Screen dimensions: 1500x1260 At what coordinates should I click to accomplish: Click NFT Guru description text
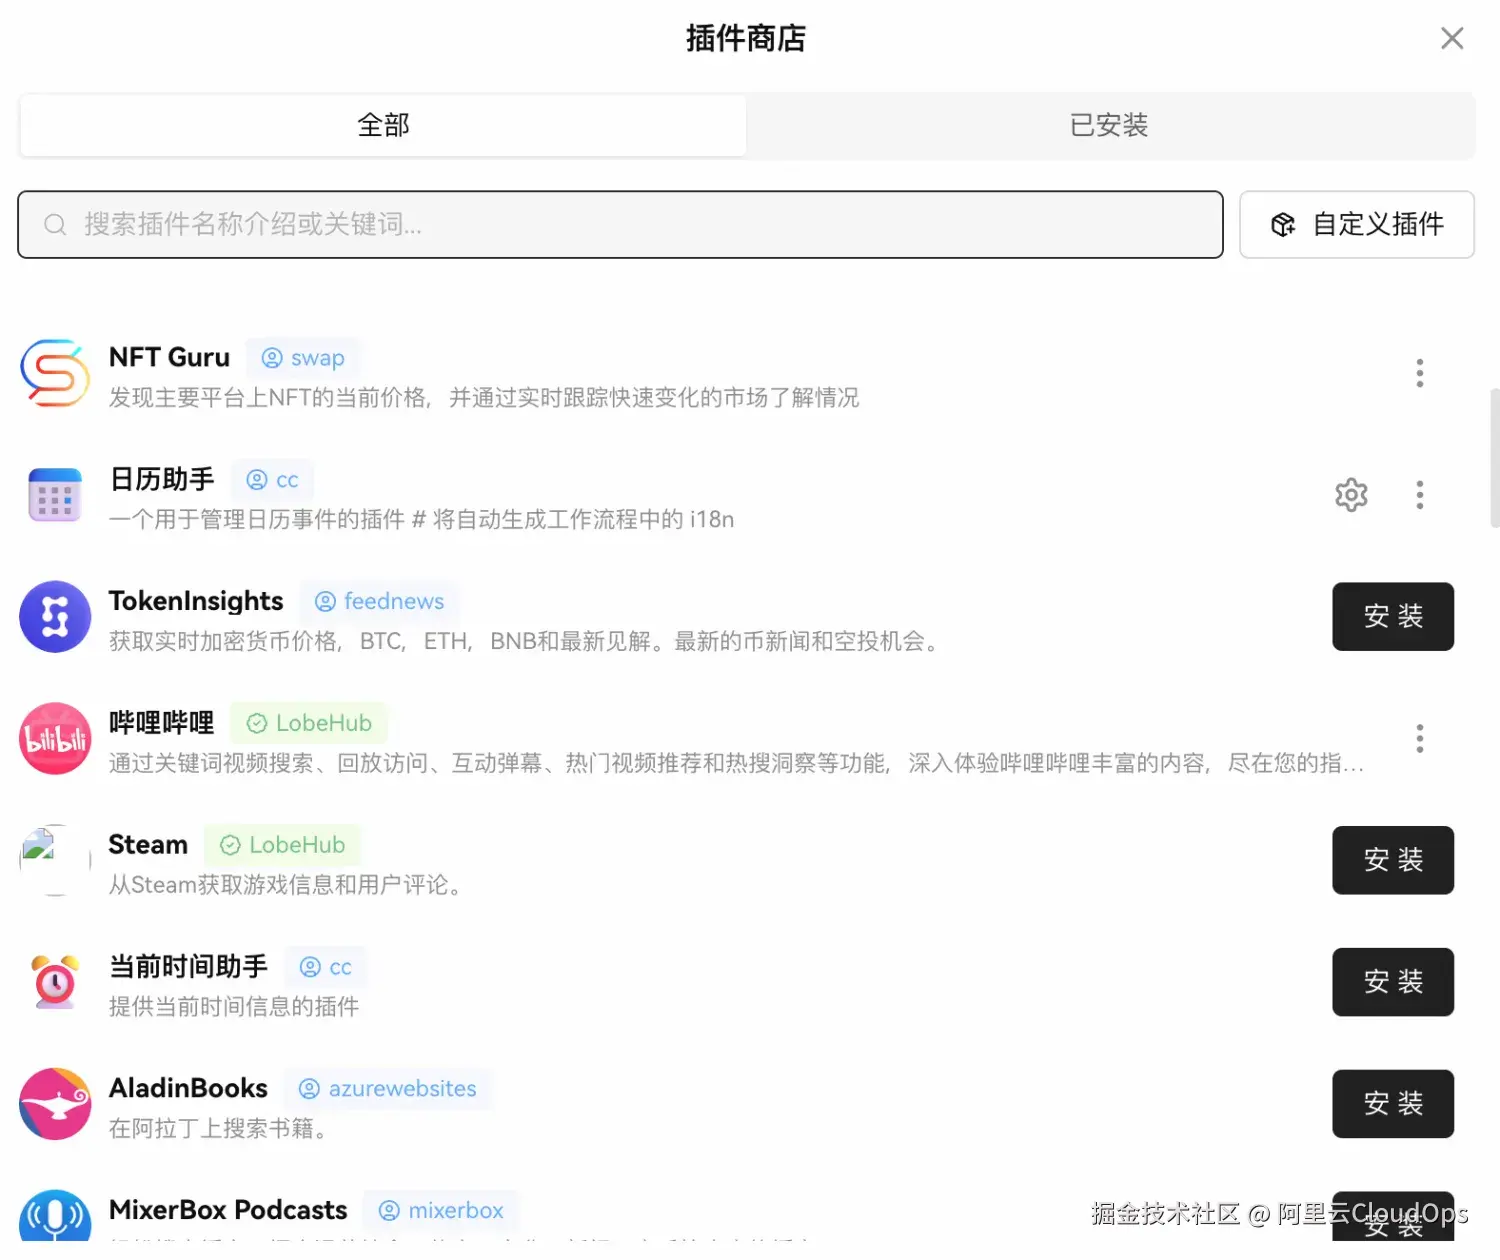[x=484, y=398]
